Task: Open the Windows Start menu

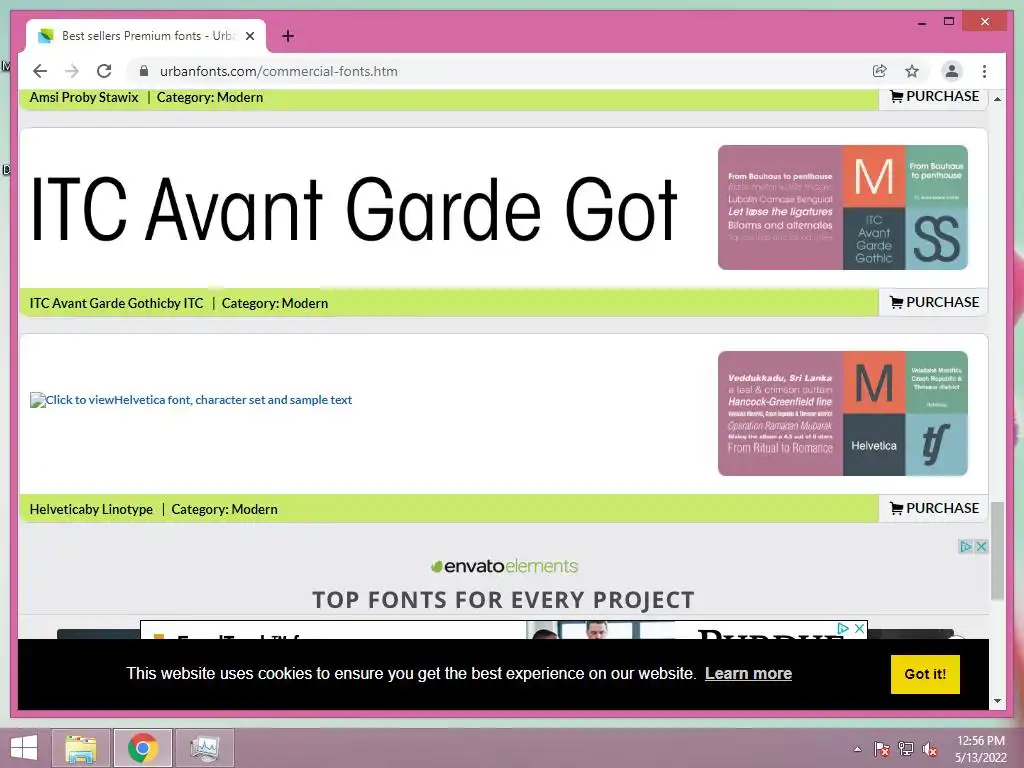Action: (x=24, y=748)
